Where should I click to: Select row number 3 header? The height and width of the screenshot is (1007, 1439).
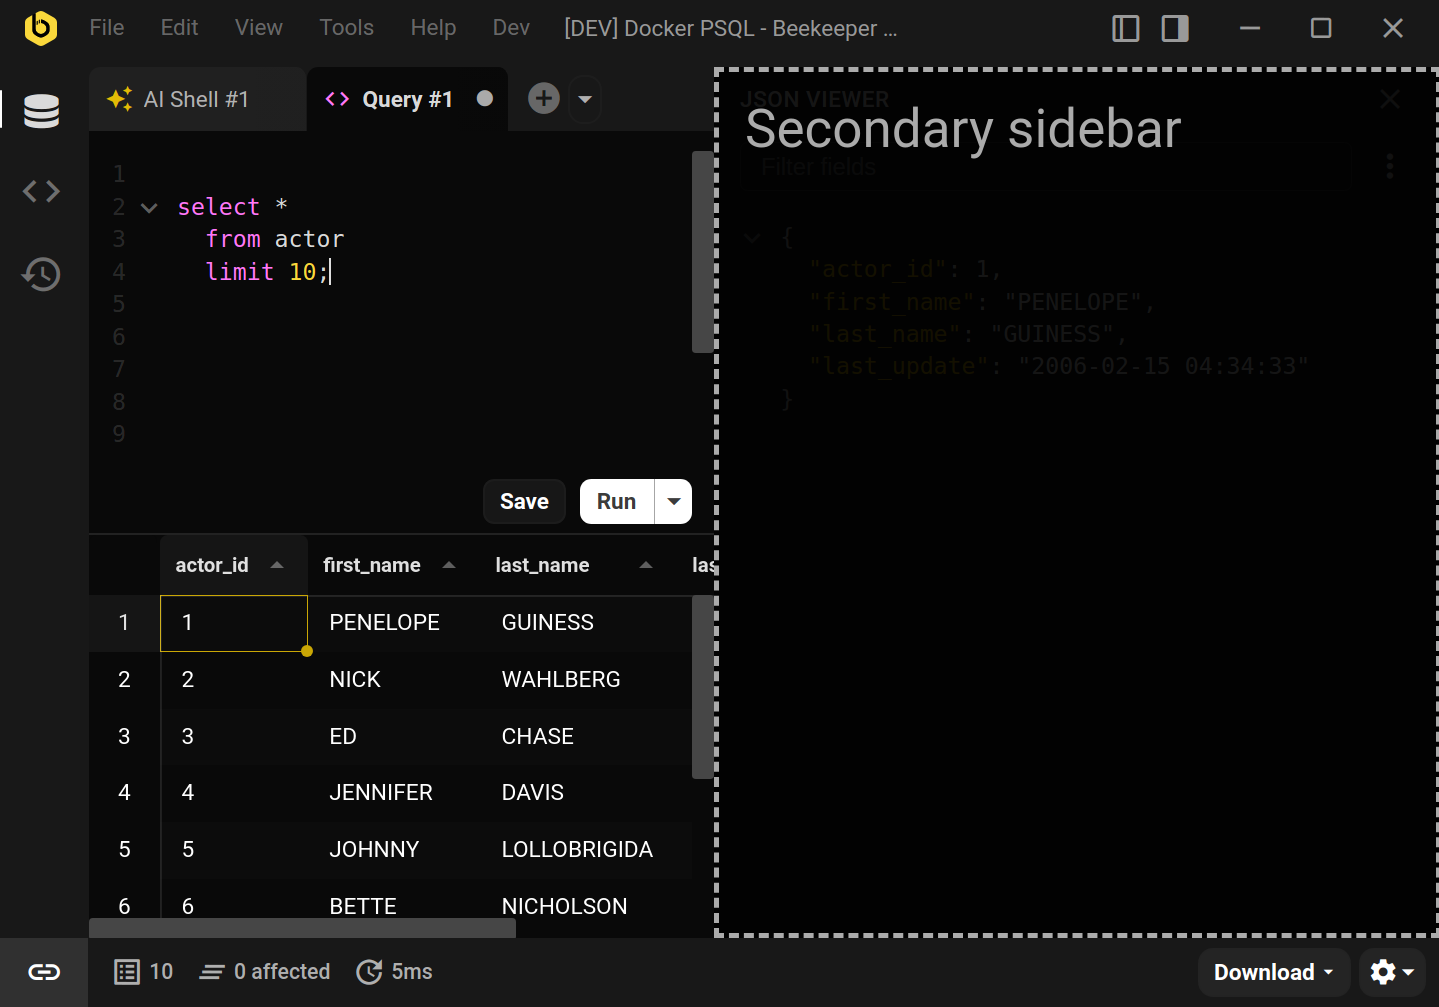(x=124, y=737)
